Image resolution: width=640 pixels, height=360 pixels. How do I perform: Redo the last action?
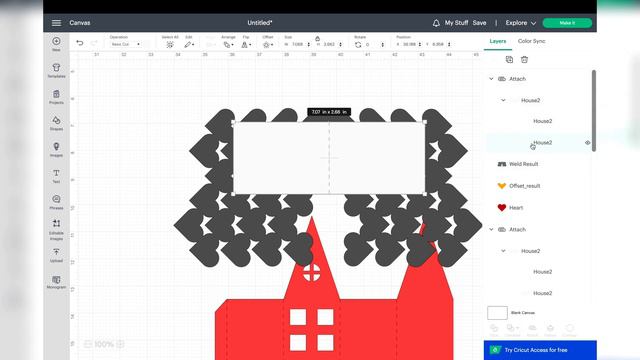click(94, 43)
